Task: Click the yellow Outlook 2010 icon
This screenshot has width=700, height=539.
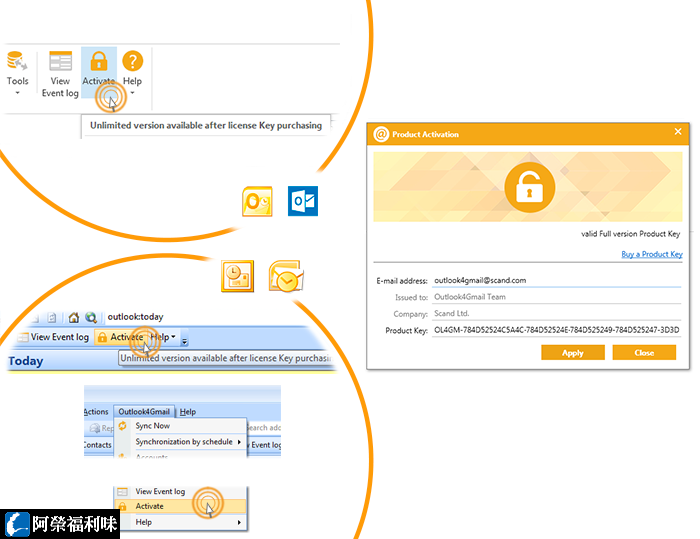Action: pos(257,201)
